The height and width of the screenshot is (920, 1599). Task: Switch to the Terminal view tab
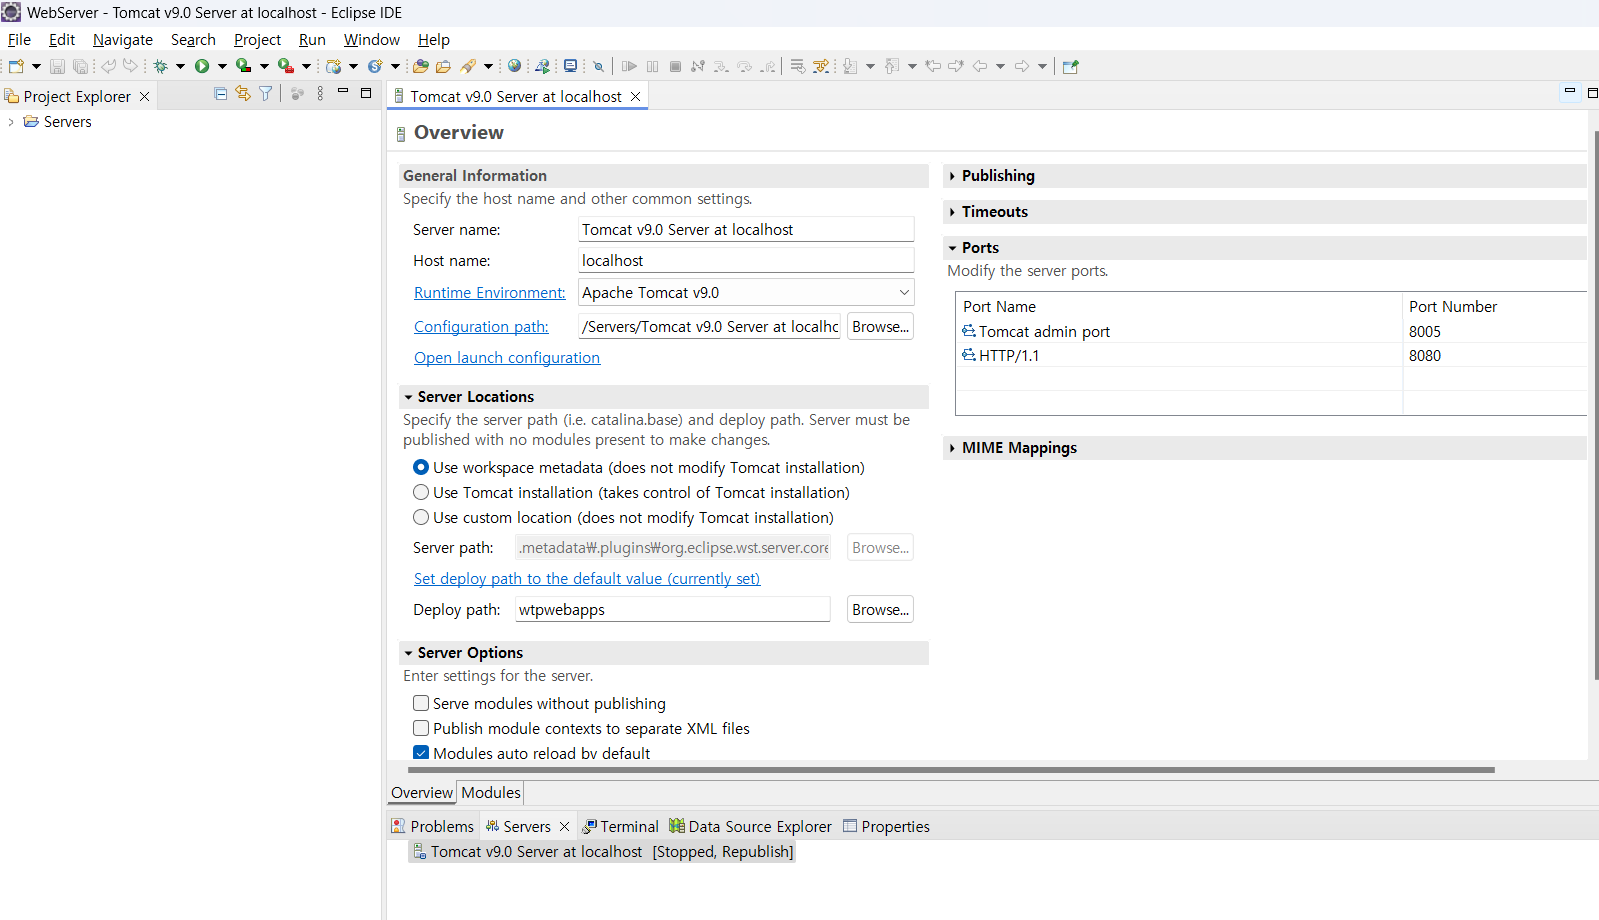click(x=621, y=826)
